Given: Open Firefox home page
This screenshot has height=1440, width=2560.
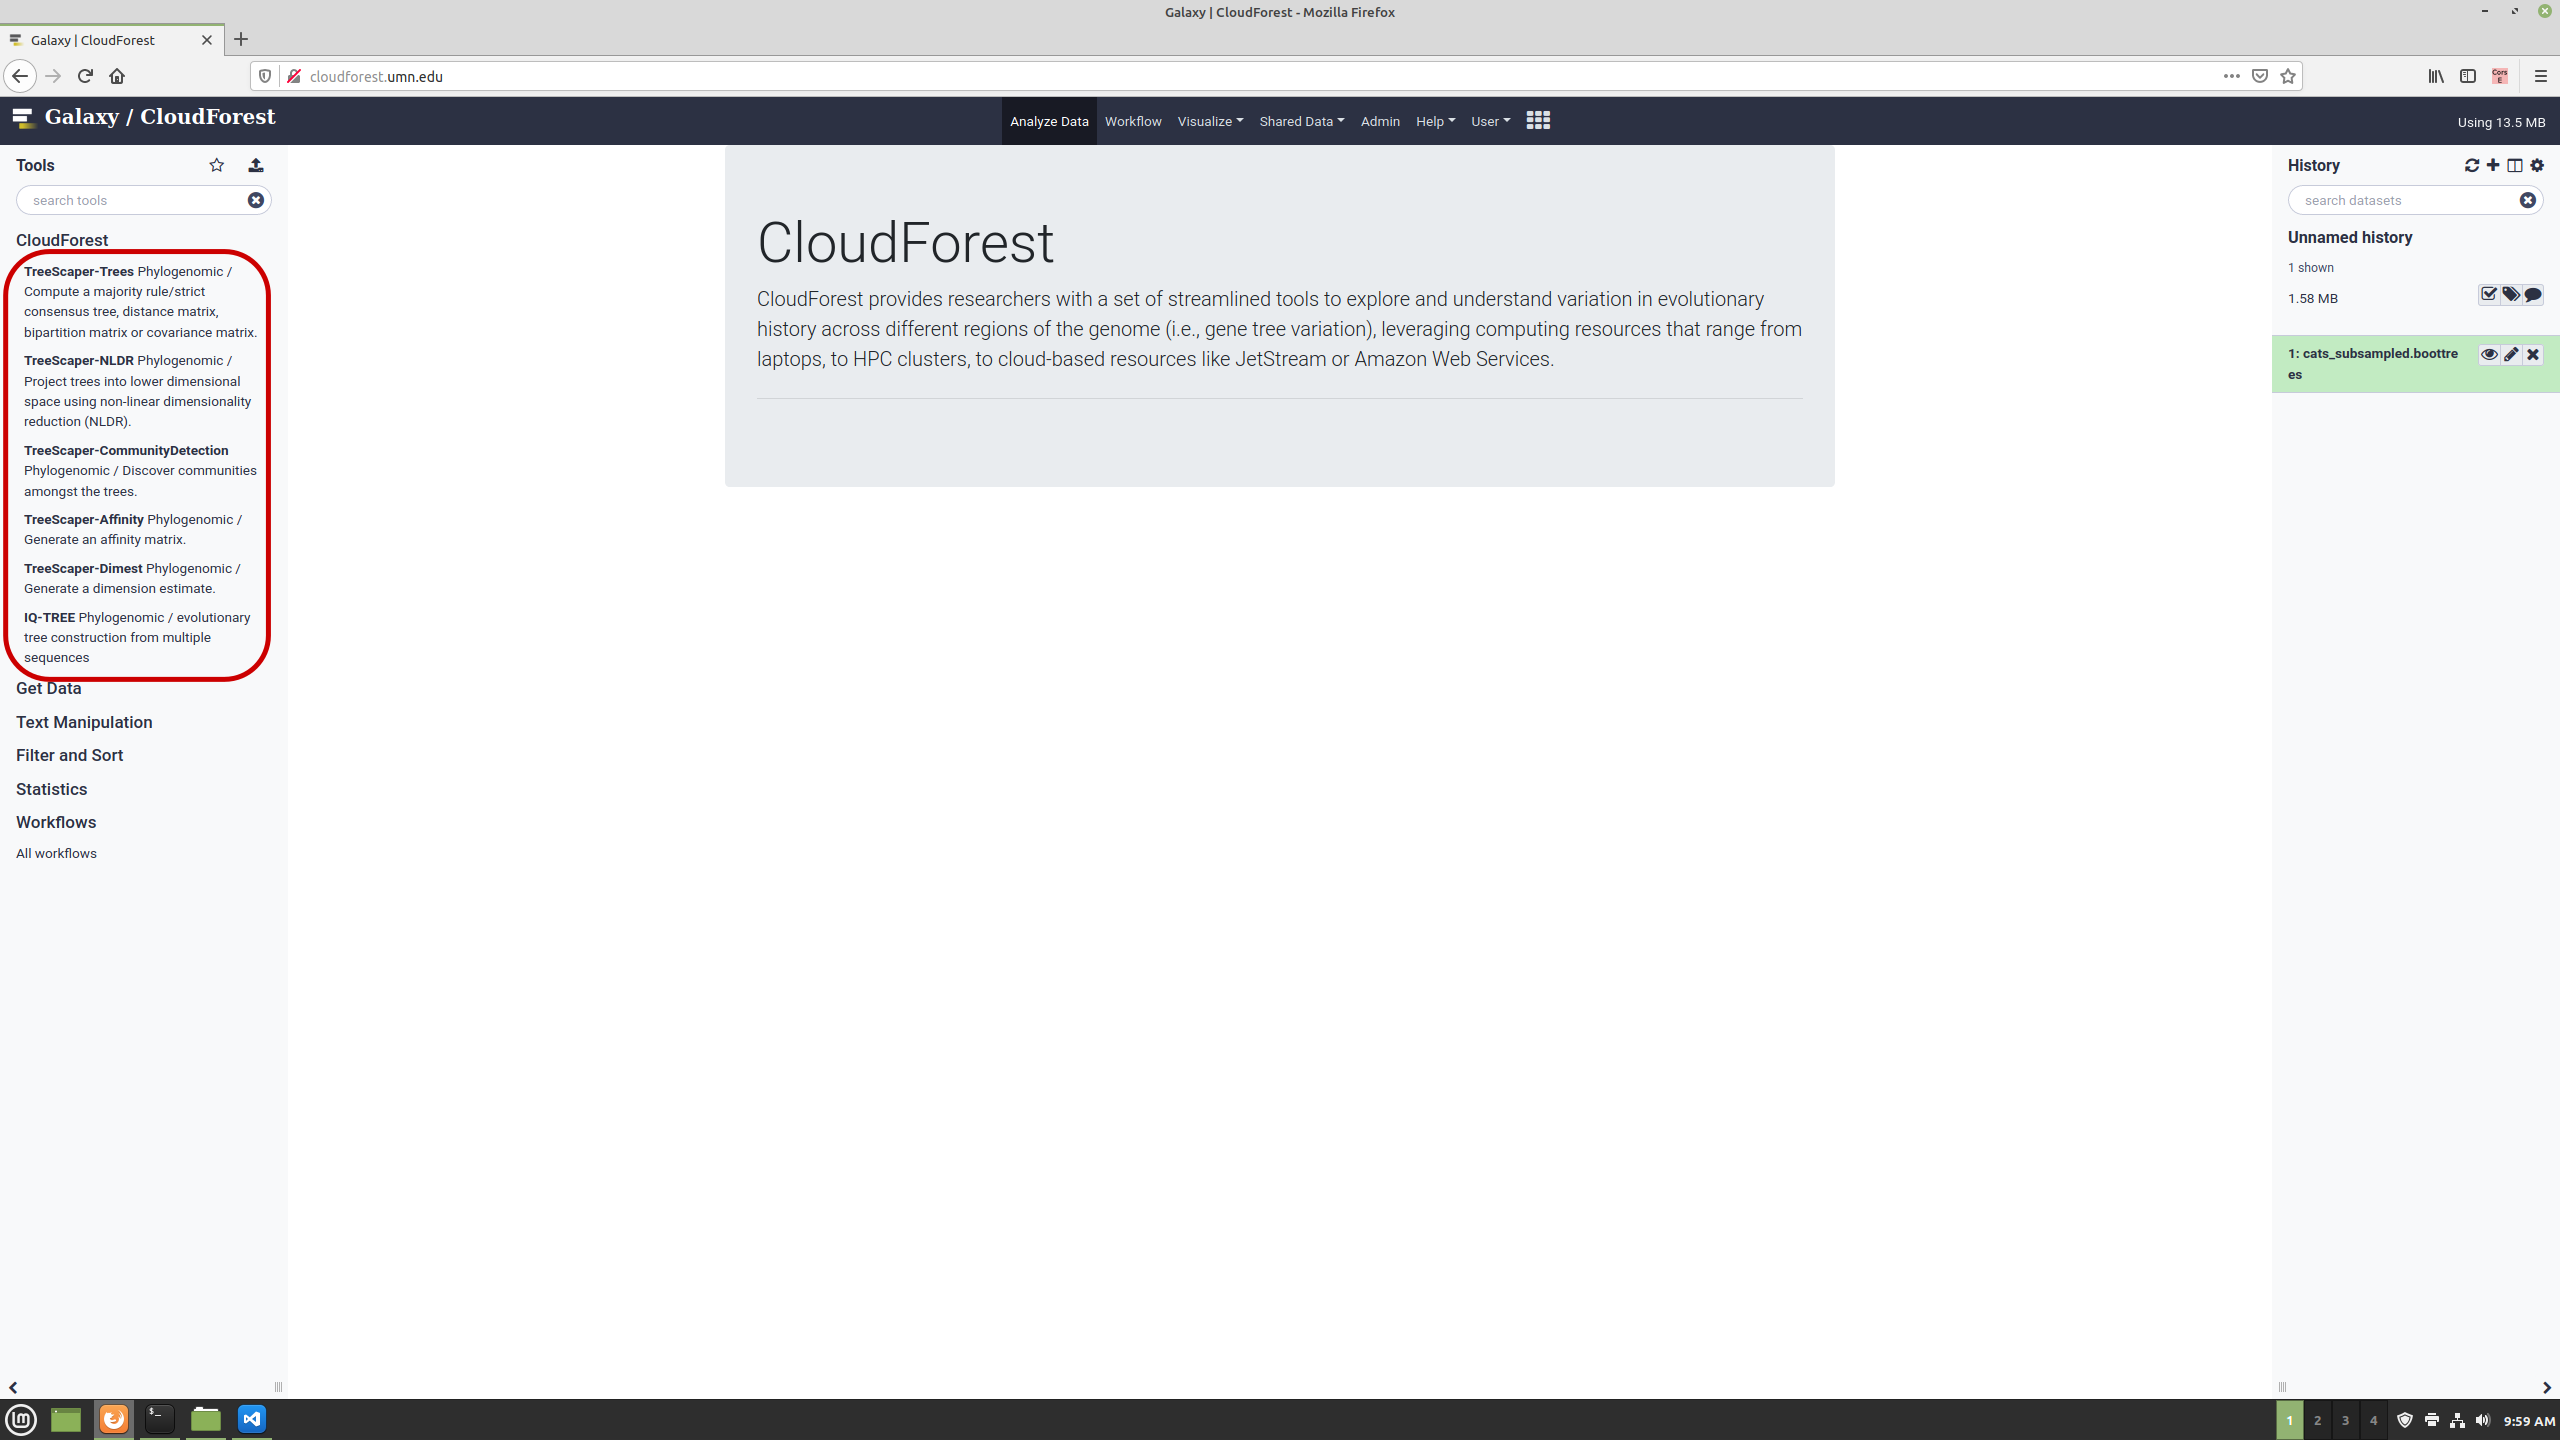Looking at the screenshot, I should (x=117, y=76).
